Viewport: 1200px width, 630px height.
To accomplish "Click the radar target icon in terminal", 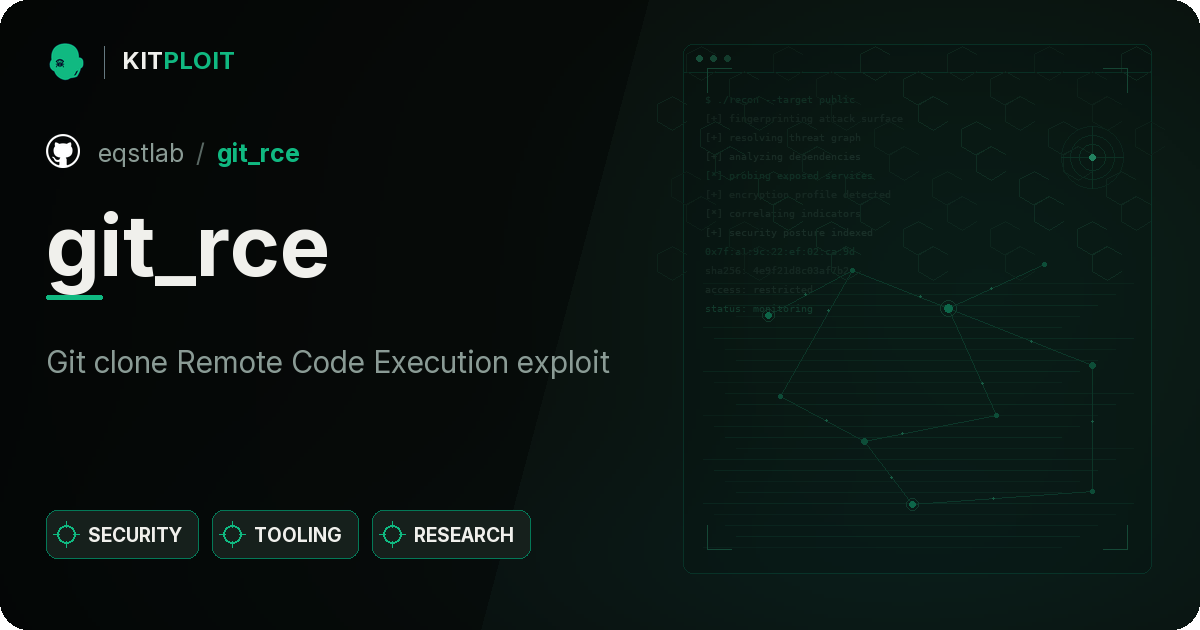I will (1092, 157).
